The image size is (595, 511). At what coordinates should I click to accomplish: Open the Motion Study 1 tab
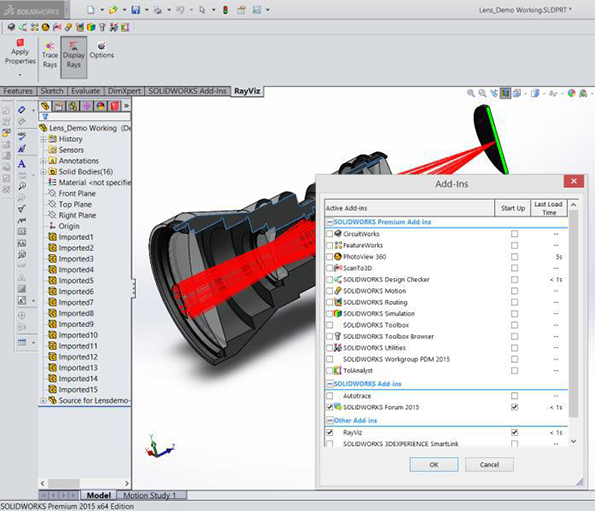(150, 495)
